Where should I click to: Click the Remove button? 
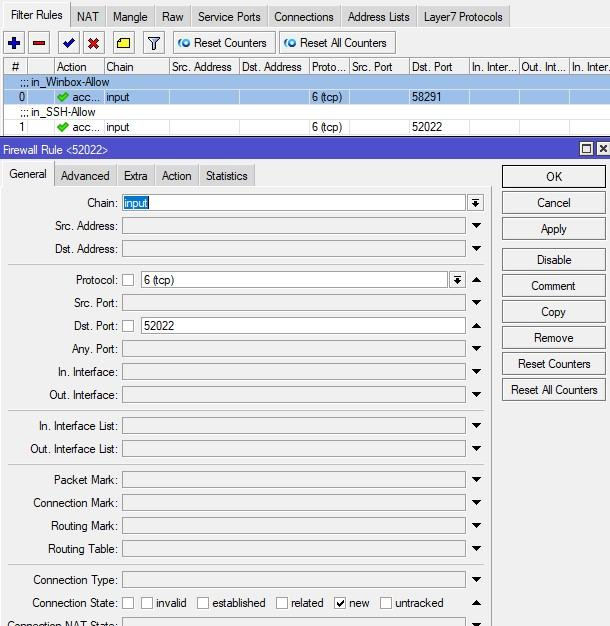(554, 338)
